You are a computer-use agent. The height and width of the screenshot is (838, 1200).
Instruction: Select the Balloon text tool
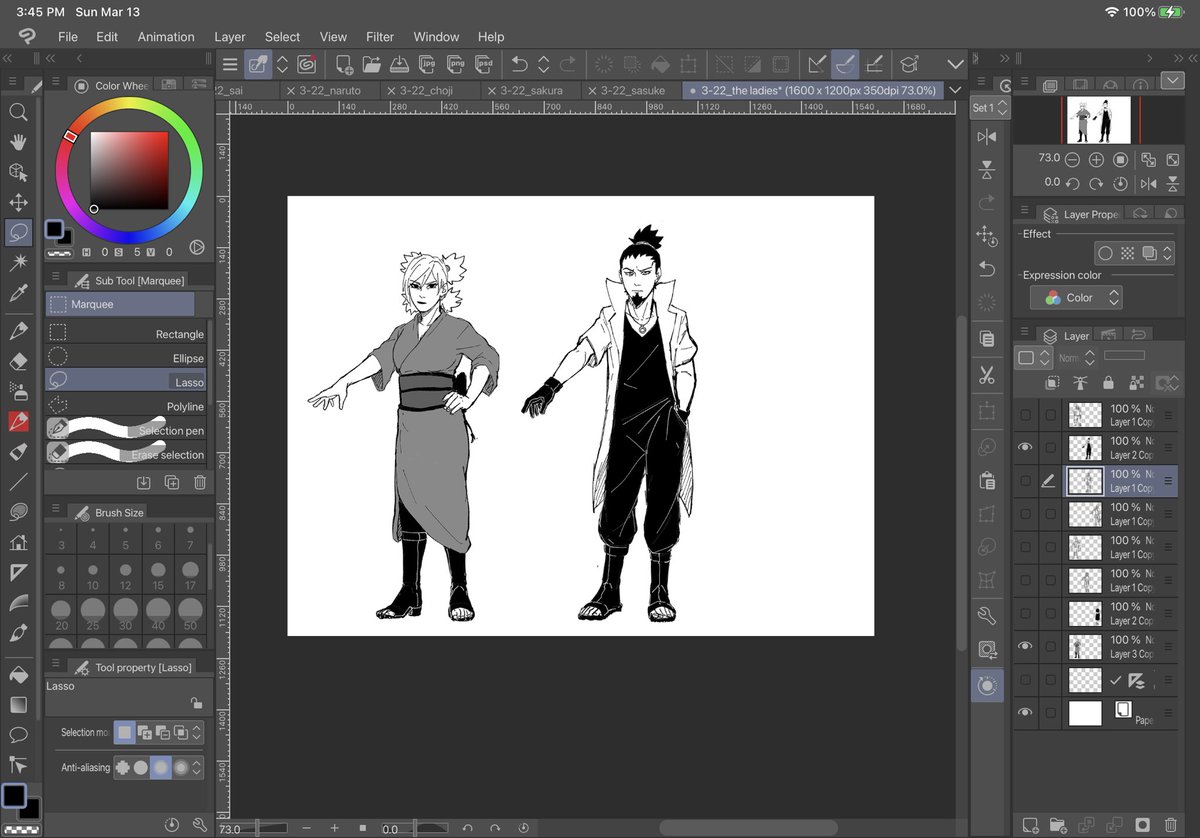pos(18,734)
